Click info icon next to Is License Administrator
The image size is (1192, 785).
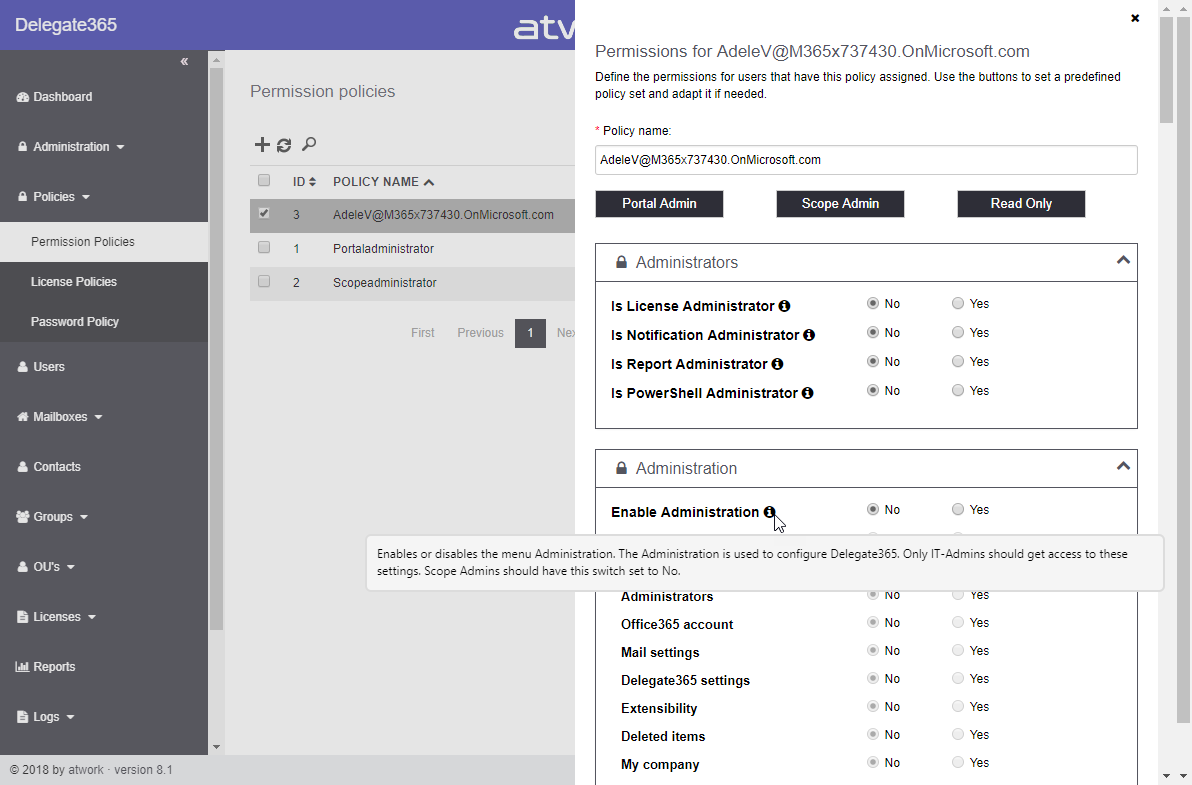785,306
